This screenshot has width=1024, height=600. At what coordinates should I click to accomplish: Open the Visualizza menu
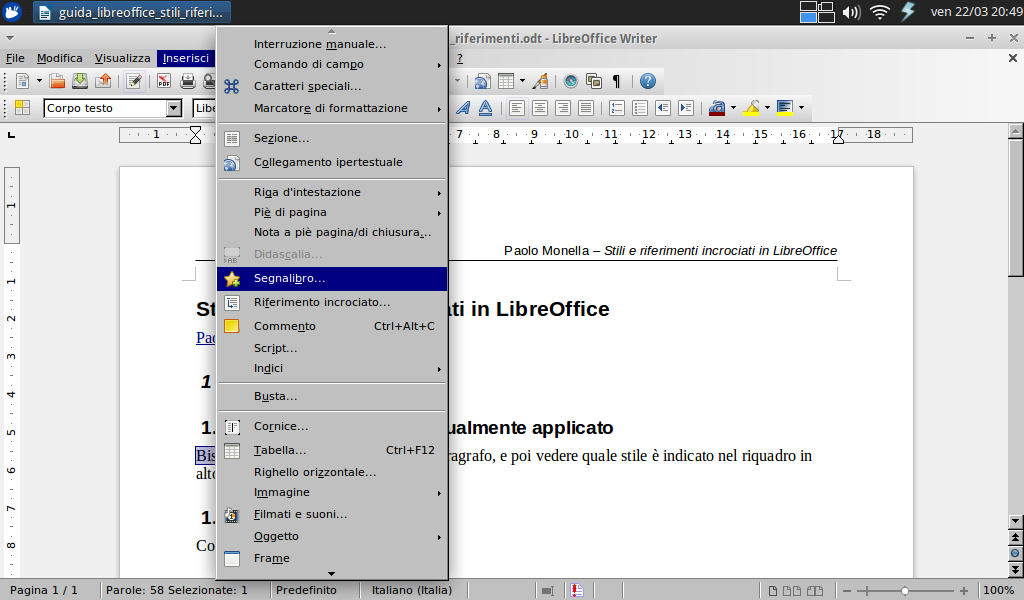pyautogui.click(x=122, y=58)
